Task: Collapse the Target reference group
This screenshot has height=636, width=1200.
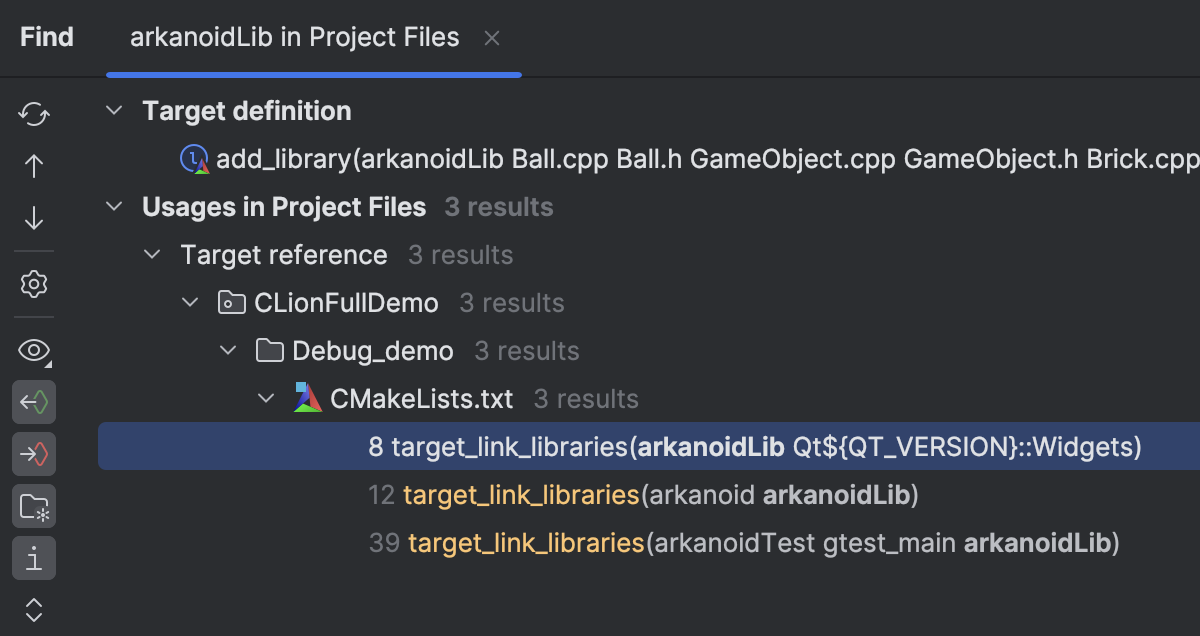Action: tap(152, 255)
